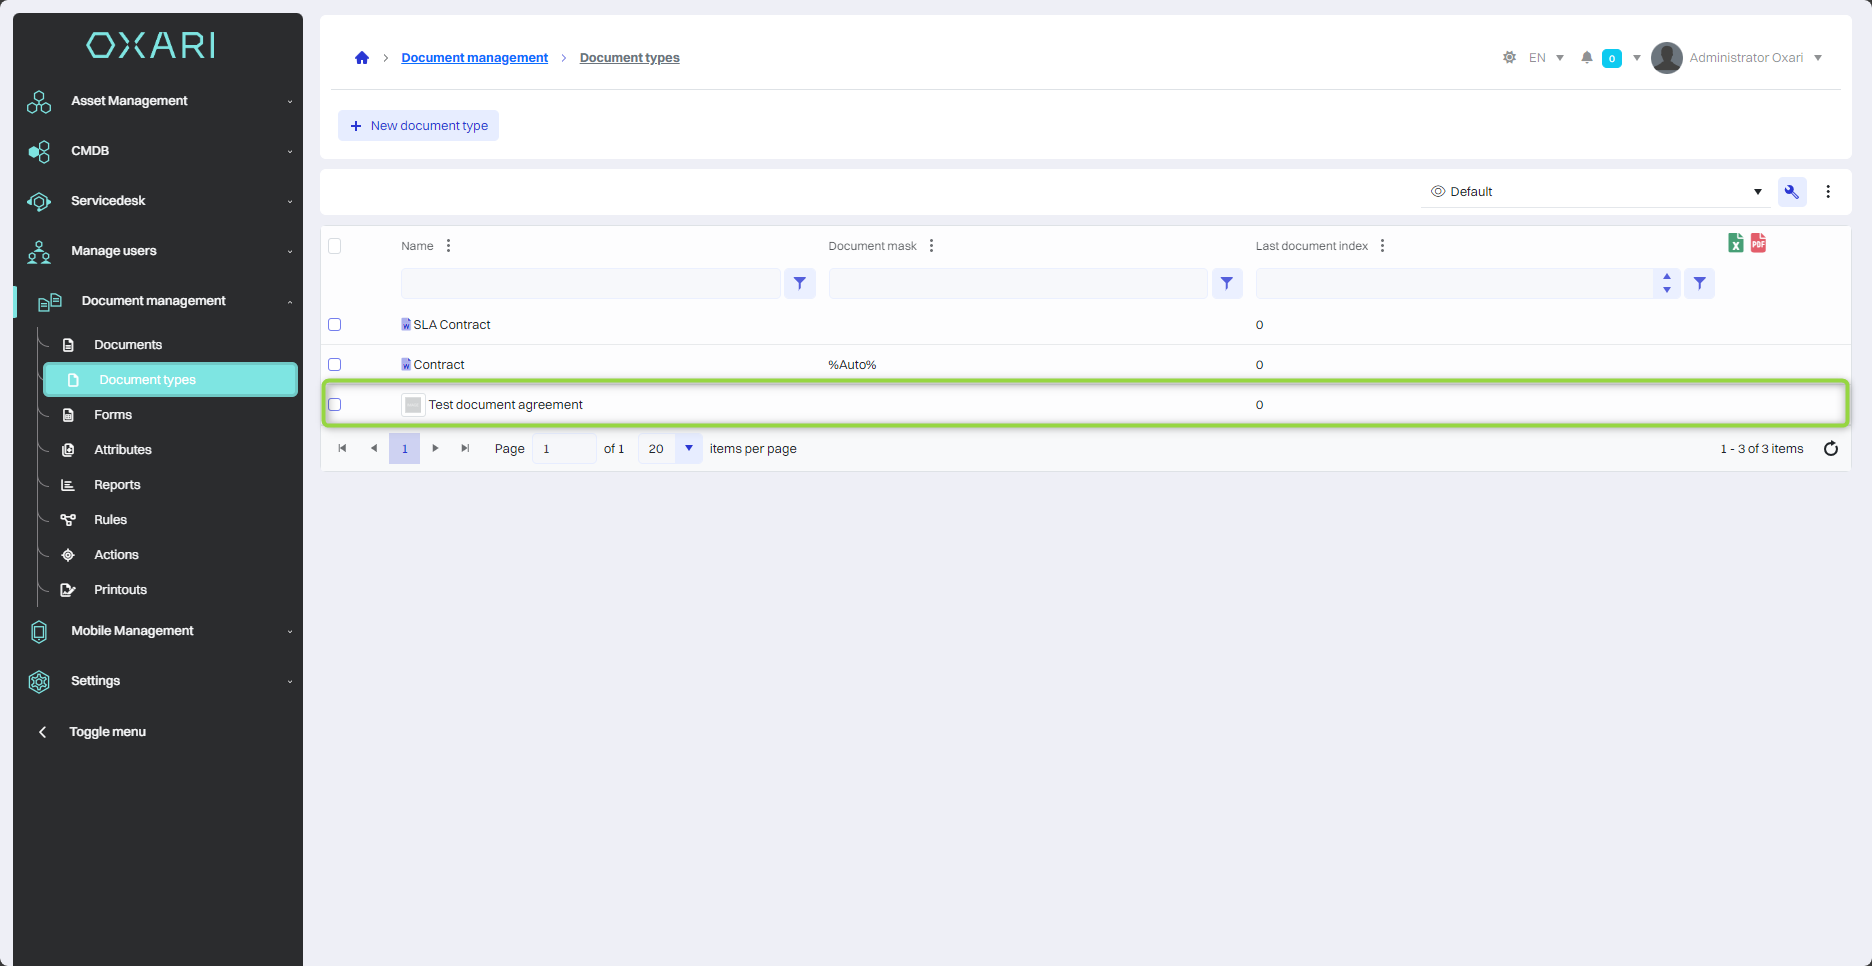This screenshot has width=1872, height=966.
Task: Open Reports in the sidebar
Action: tap(117, 485)
